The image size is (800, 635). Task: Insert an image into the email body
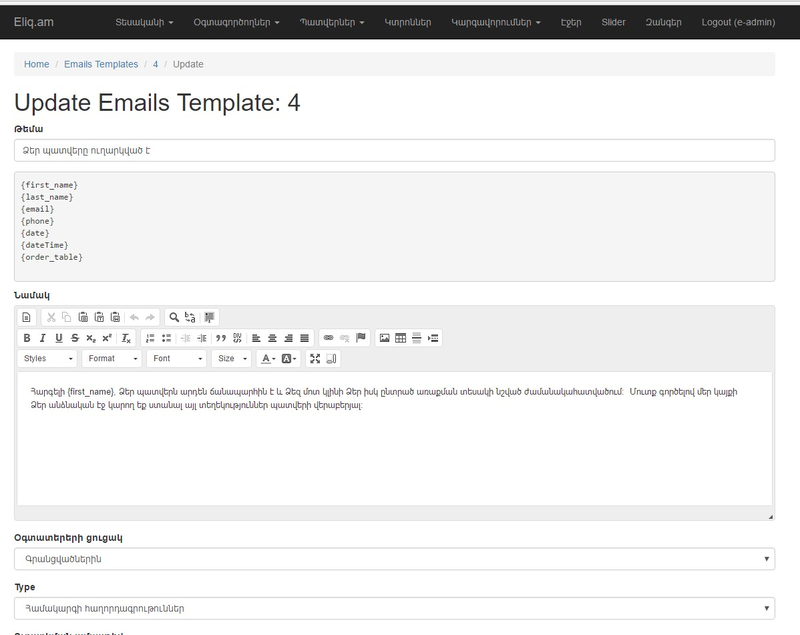click(384, 338)
